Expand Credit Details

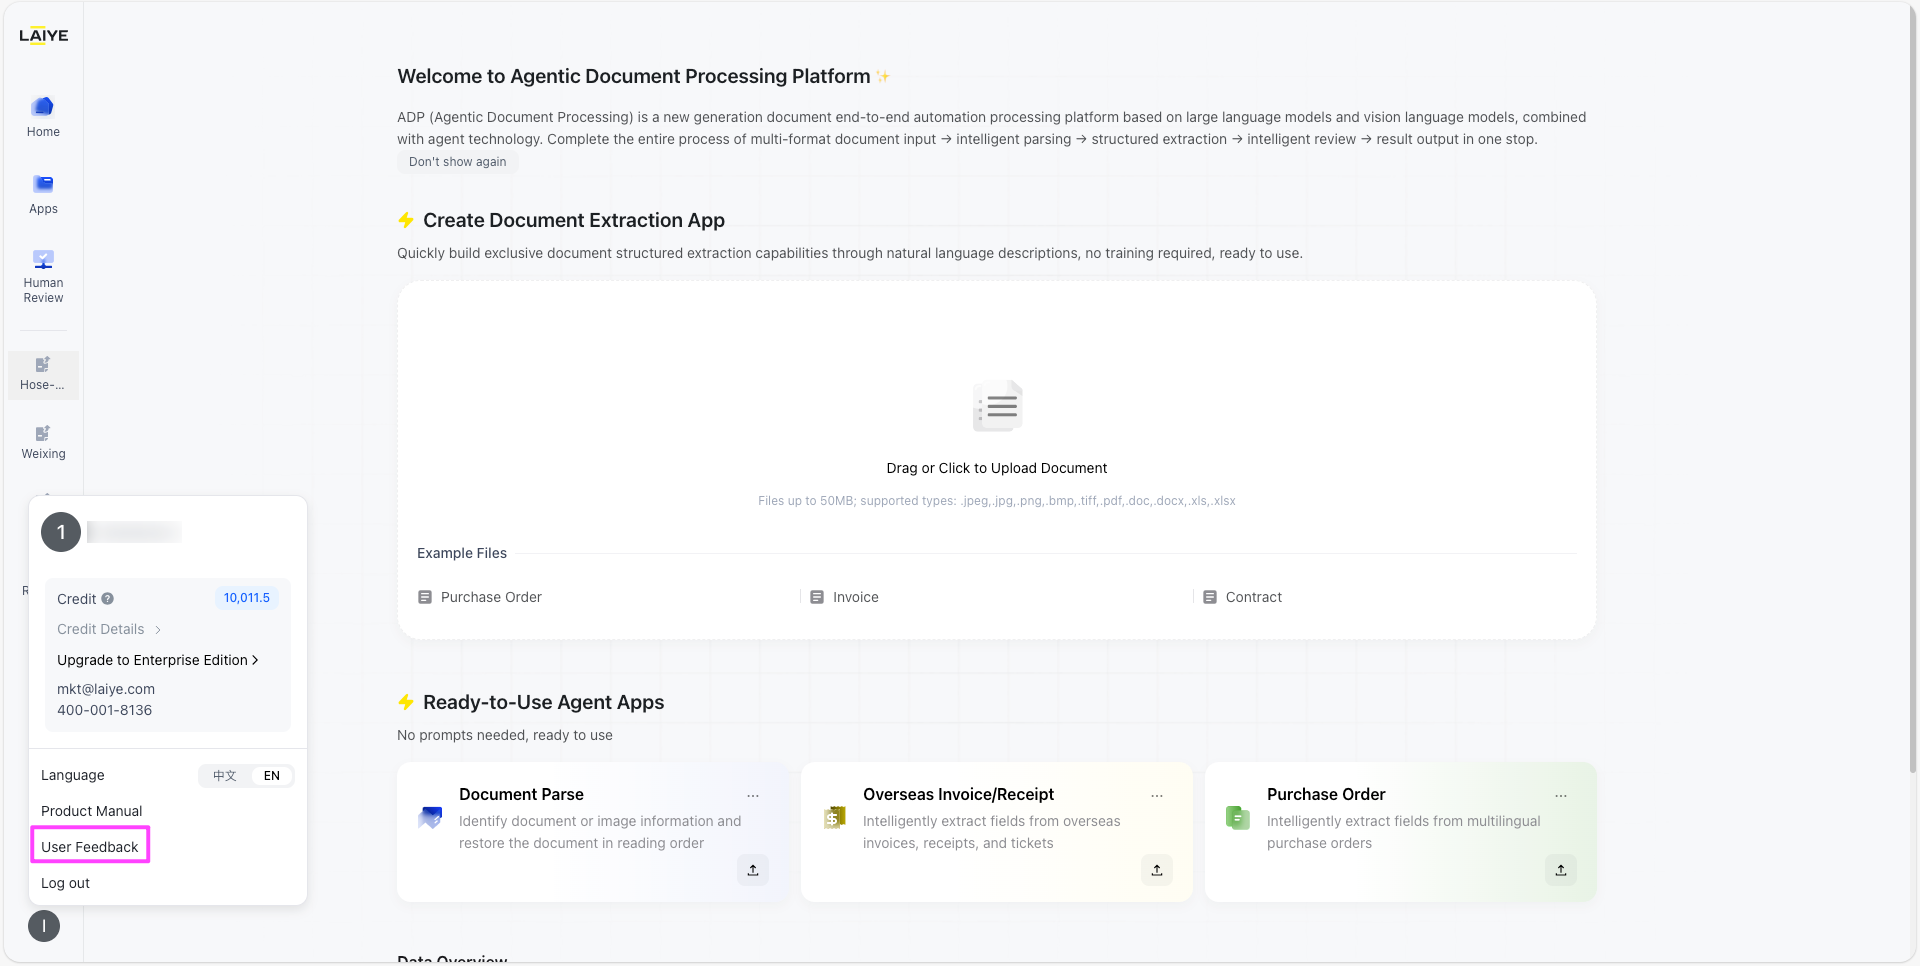coord(108,629)
